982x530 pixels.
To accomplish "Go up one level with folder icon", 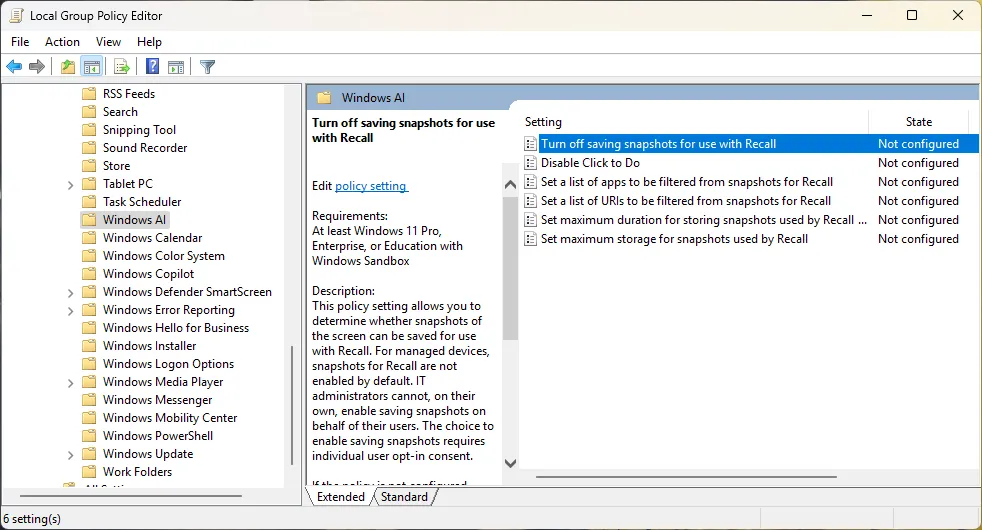I will (68, 66).
